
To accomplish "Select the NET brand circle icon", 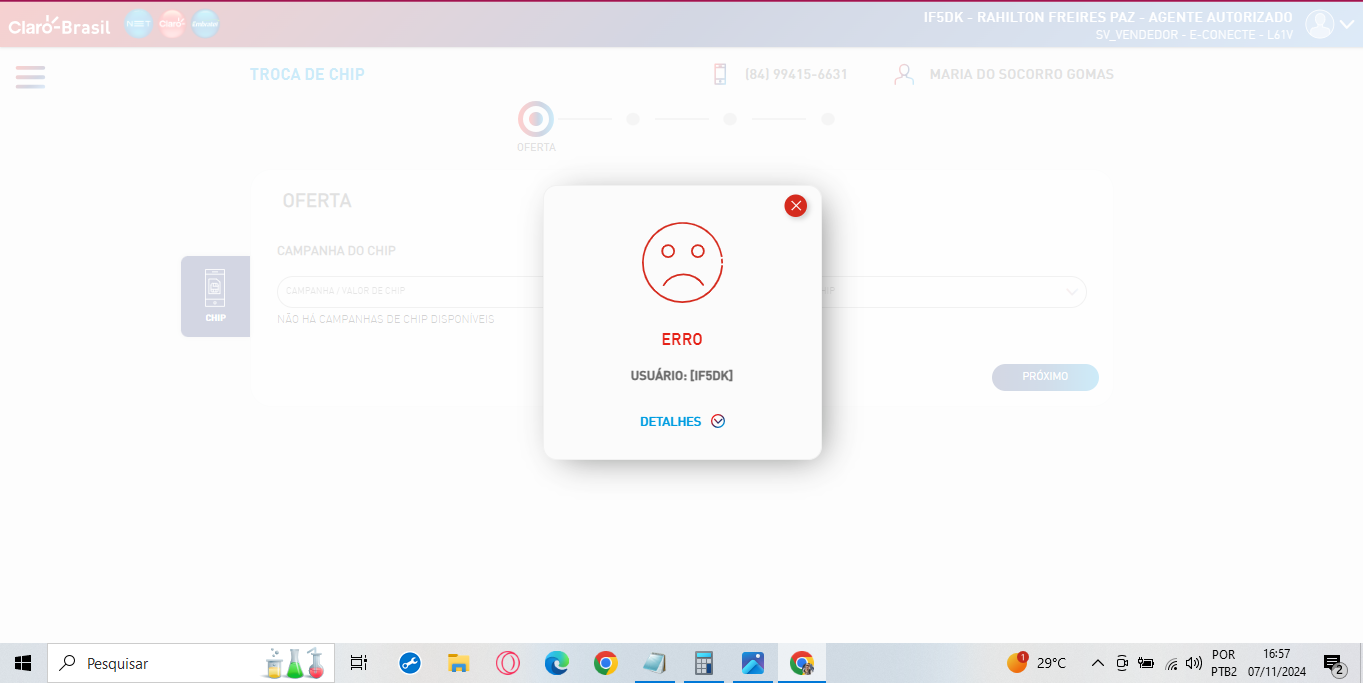I will (139, 24).
